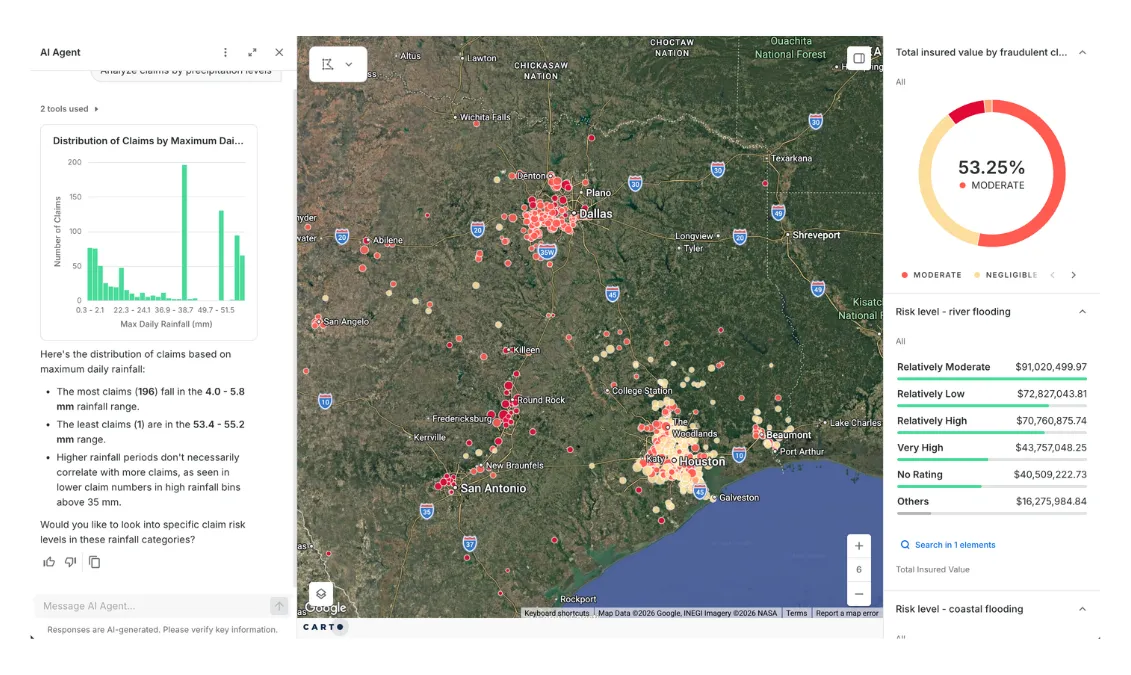The width and height of the screenshot is (1131, 675).
Task: Collapse the Risk level river flooding widget
Action: [1082, 312]
